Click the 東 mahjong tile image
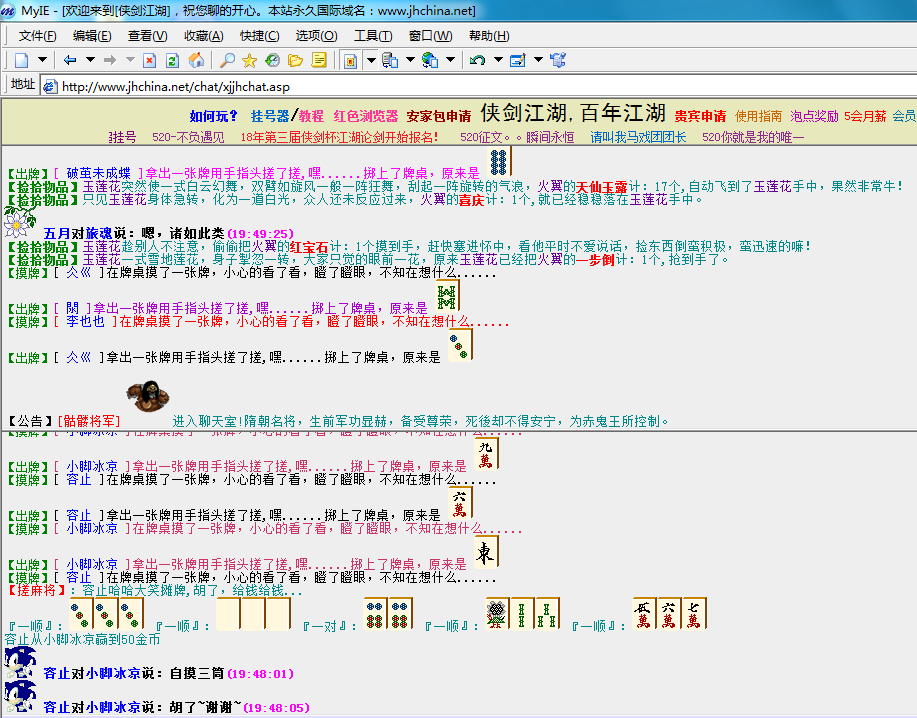The width and height of the screenshot is (917, 718). pyautogui.click(x=486, y=553)
